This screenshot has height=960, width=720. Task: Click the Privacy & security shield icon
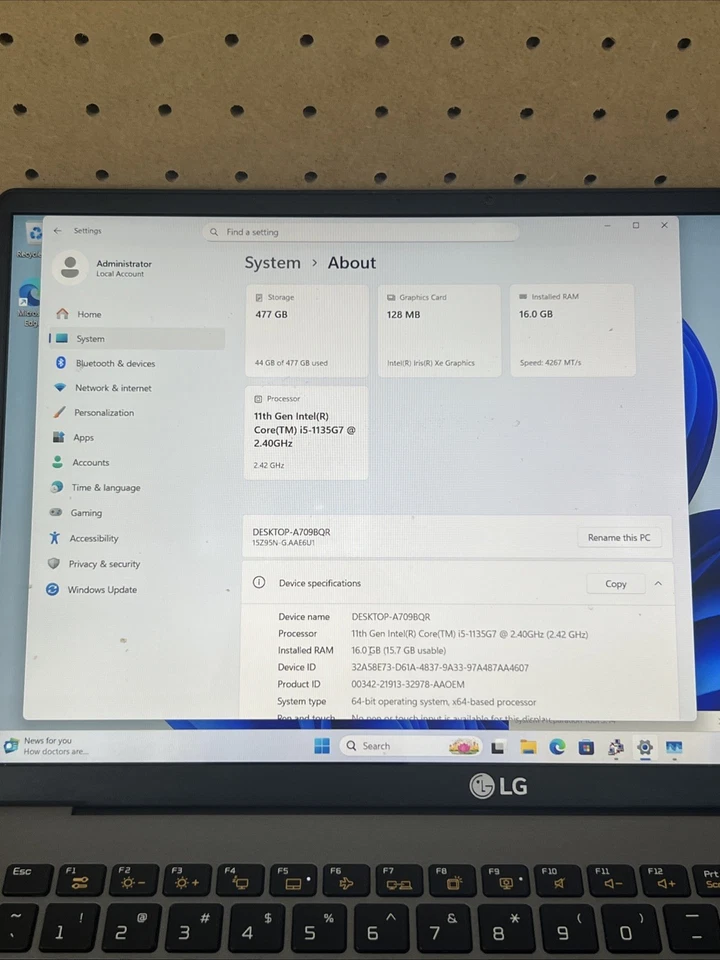coord(54,563)
